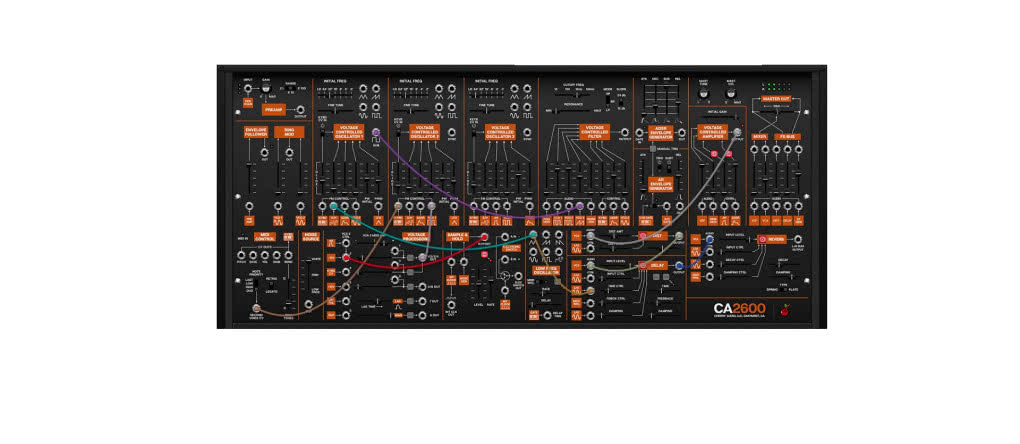The width and height of the screenshot is (1020, 444).
Task: Click the Ring Mod out jack
Action: click(x=289, y=152)
